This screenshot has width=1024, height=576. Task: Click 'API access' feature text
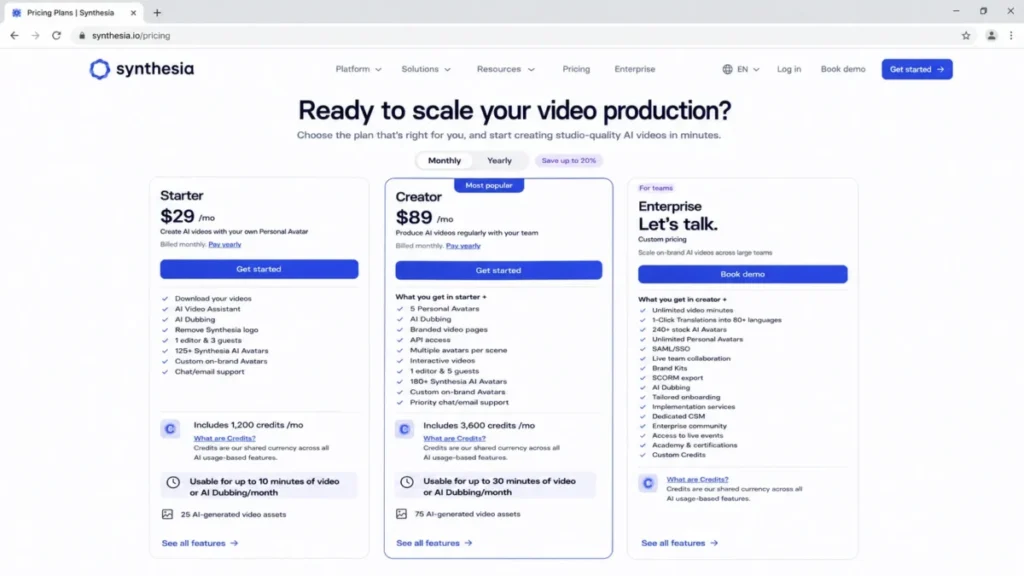430,340
